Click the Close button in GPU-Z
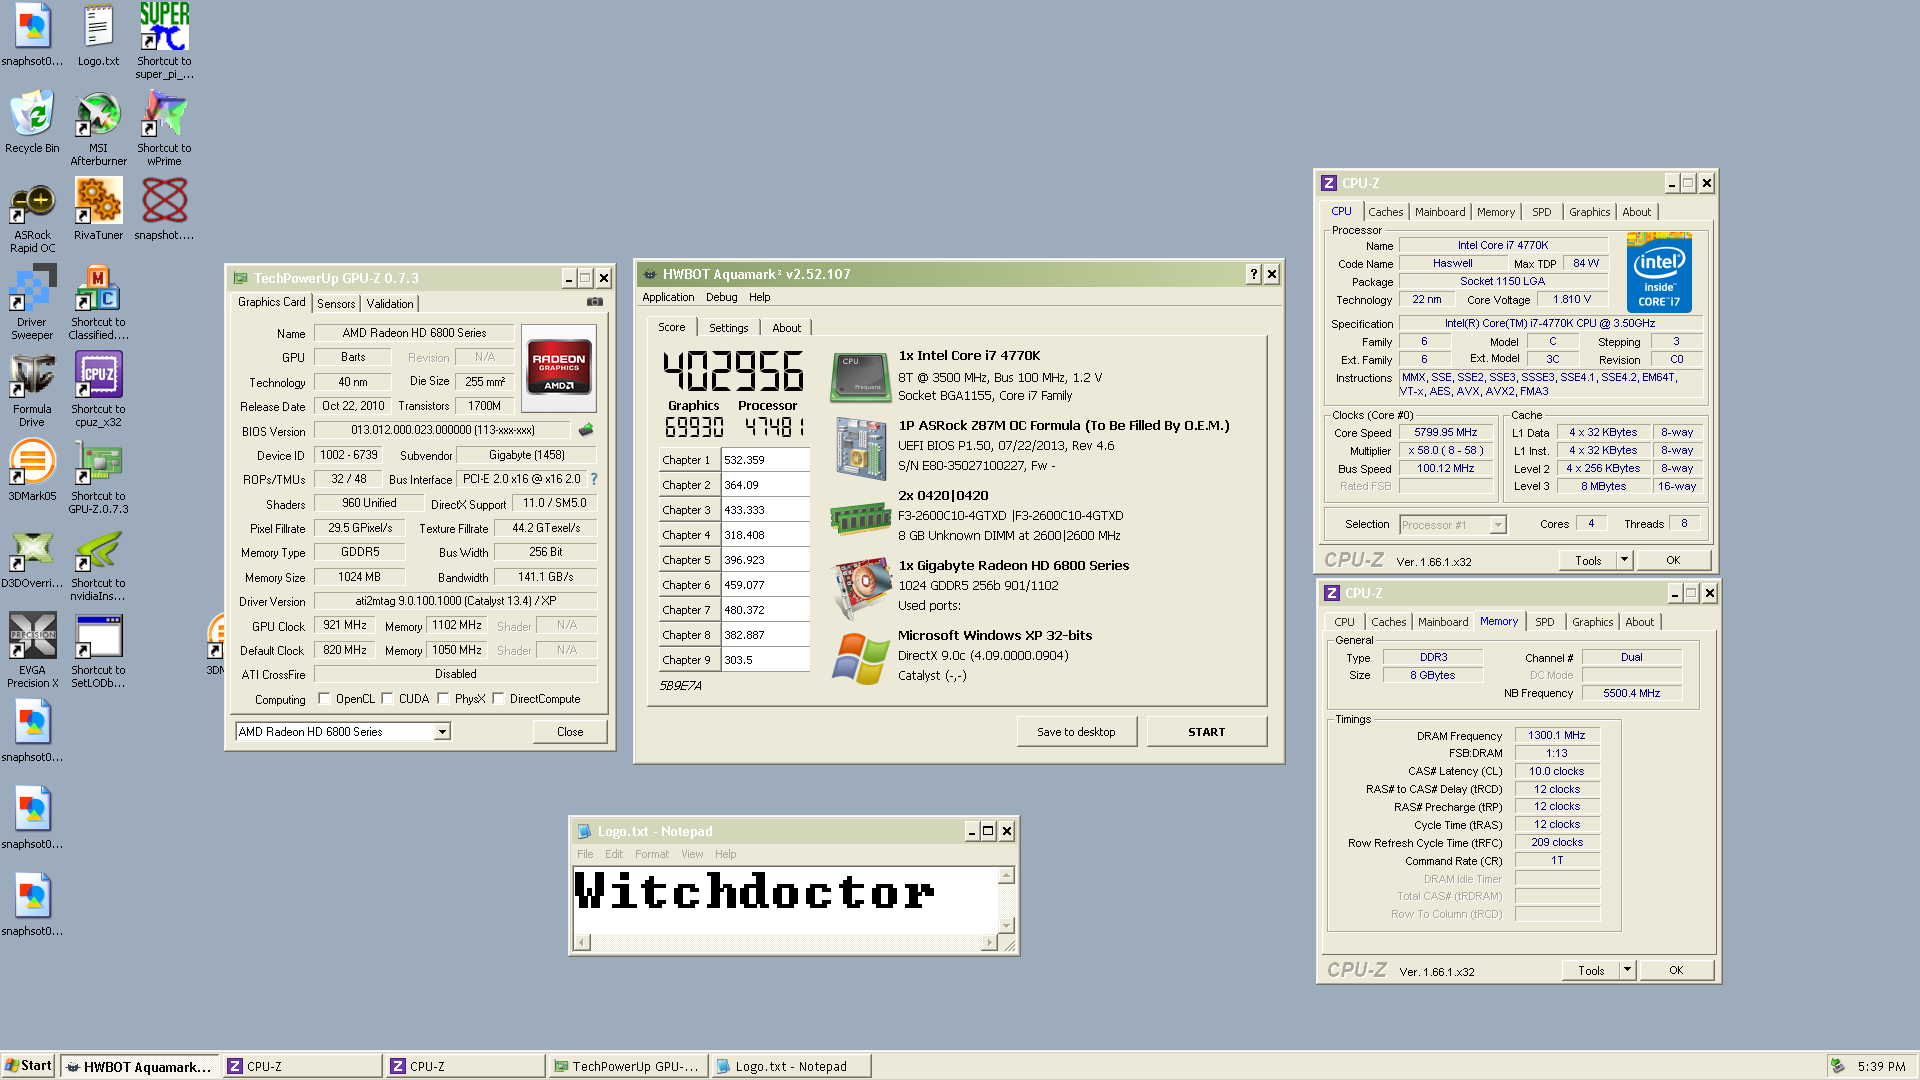Screen dimensions: 1920x1080 [570, 732]
